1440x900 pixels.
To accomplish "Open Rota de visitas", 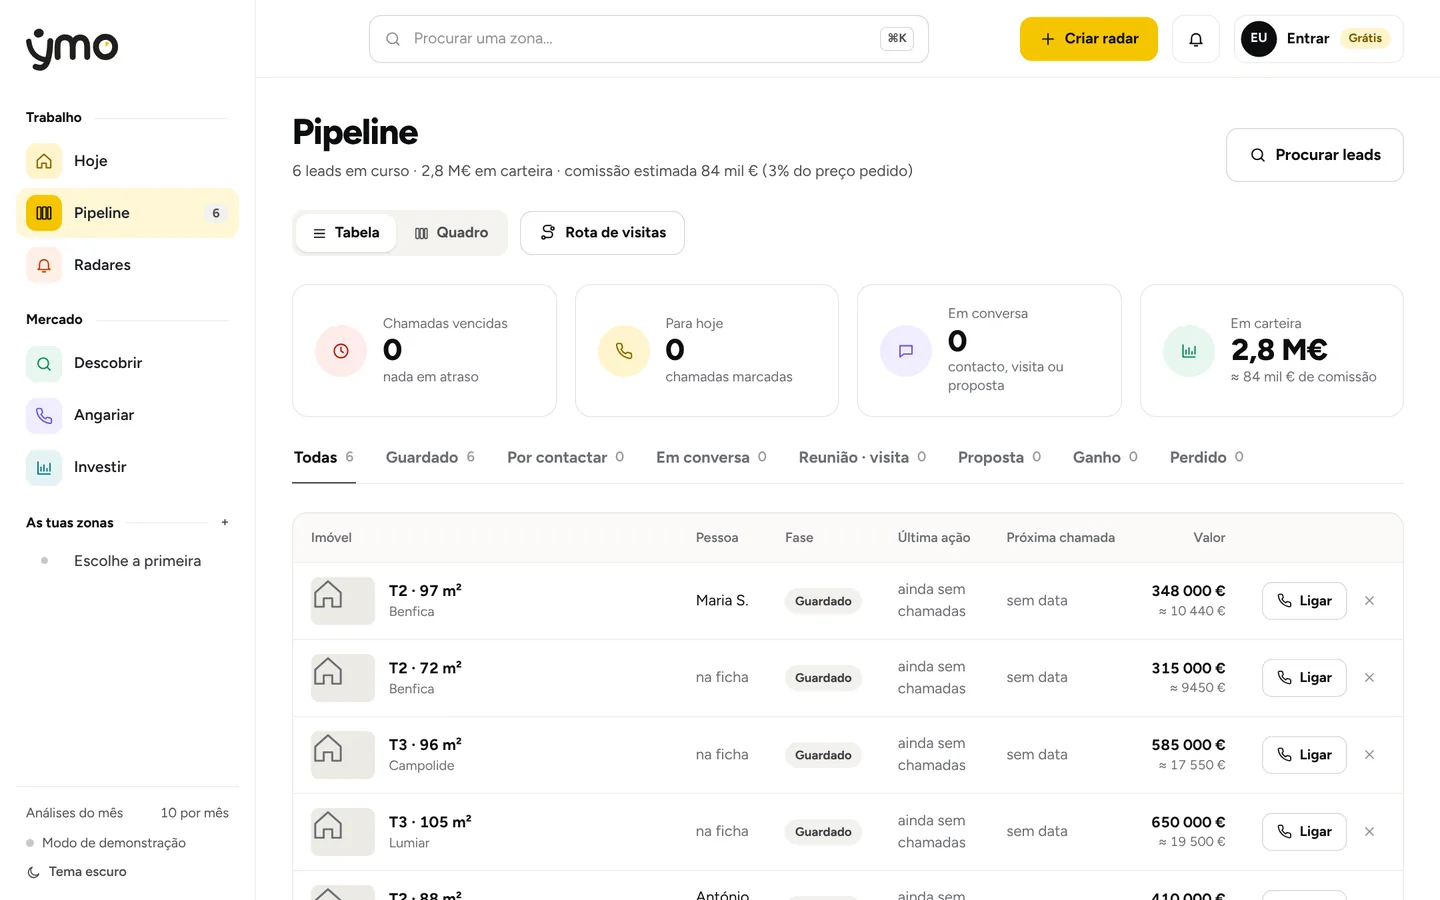I will tap(602, 233).
